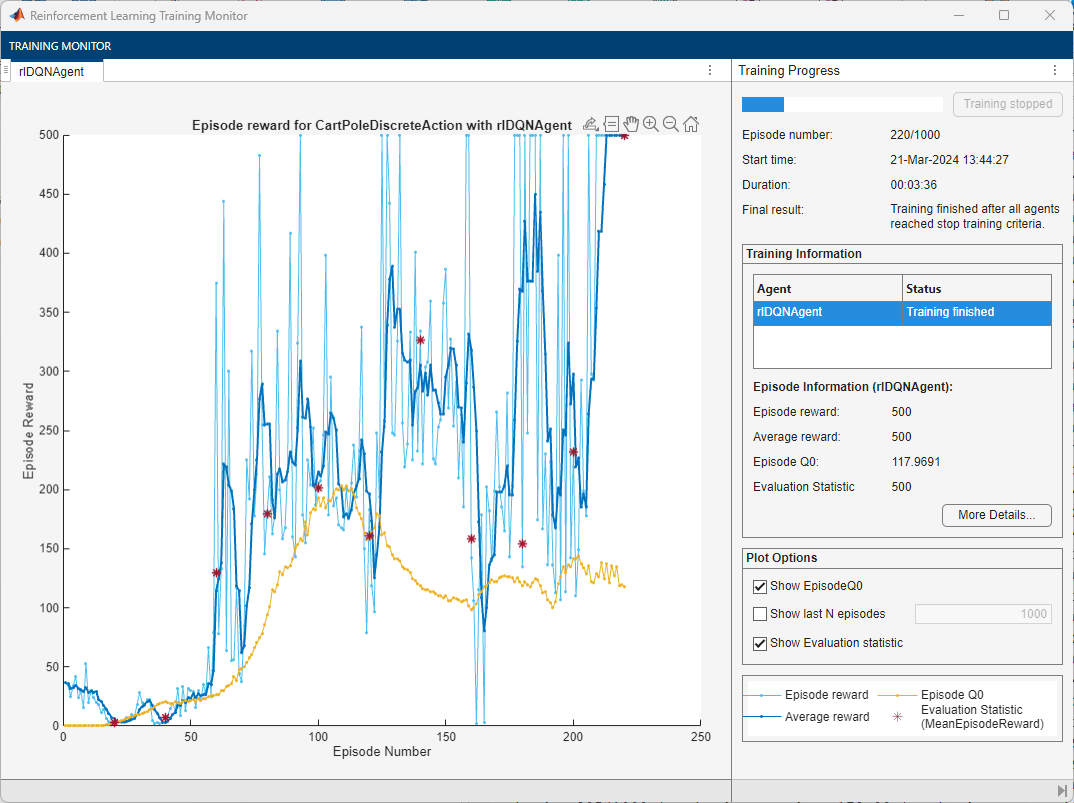1074x803 pixels.
Task: Activate the zoom in magnifier
Action: (651, 124)
